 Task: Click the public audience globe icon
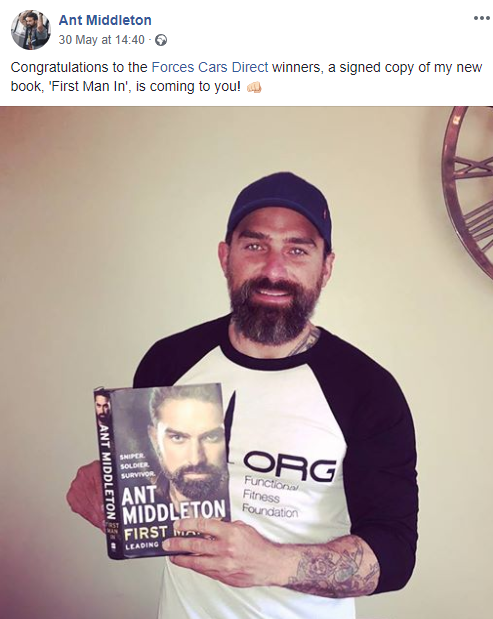click(x=161, y=40)
